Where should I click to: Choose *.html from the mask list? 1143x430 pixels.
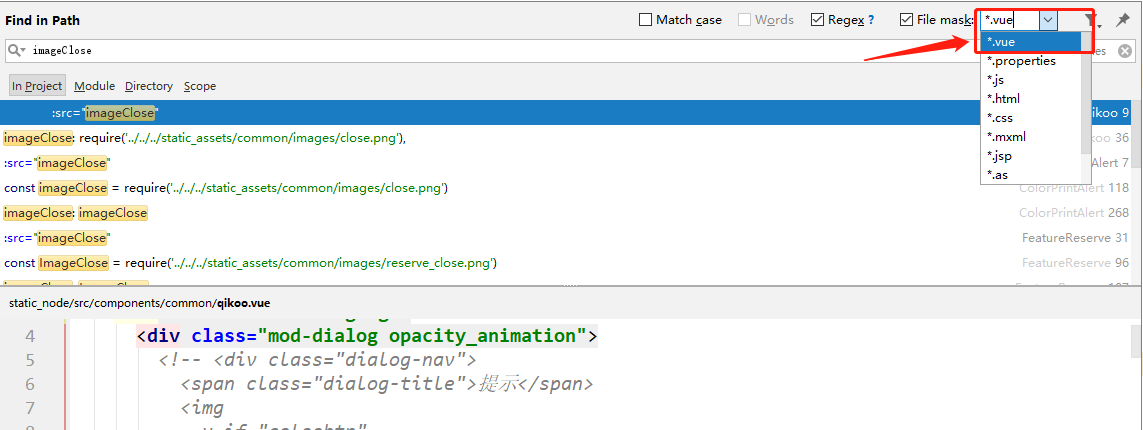click(1031, 99)
